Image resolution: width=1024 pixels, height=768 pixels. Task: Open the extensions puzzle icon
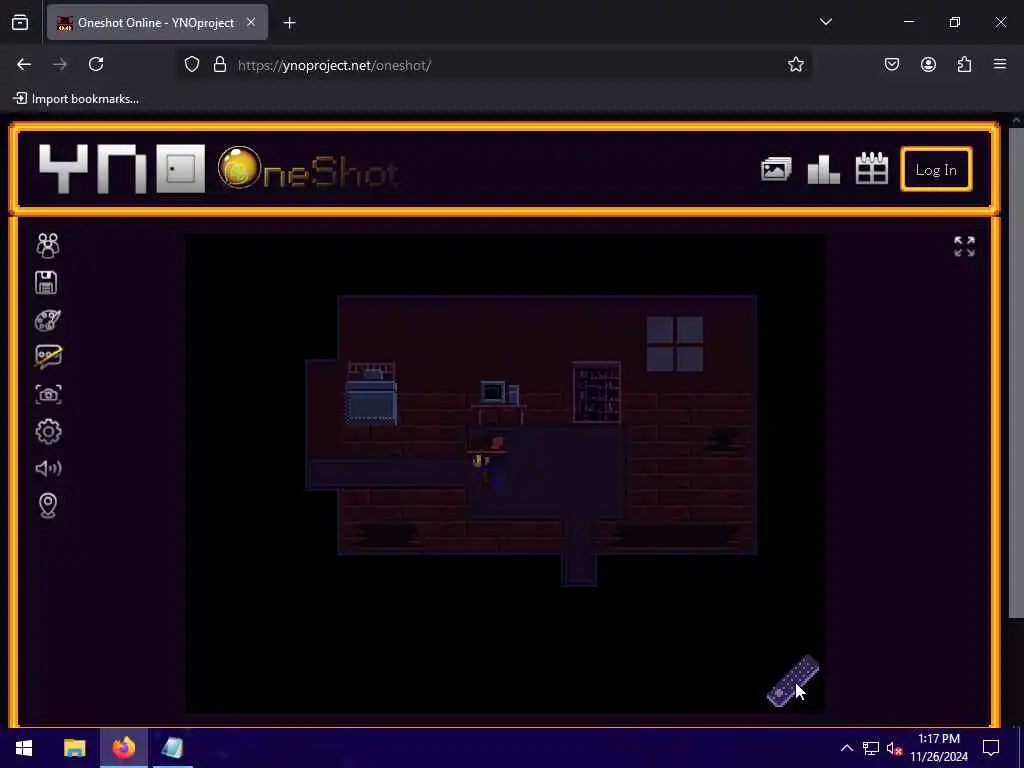point(964,64)
